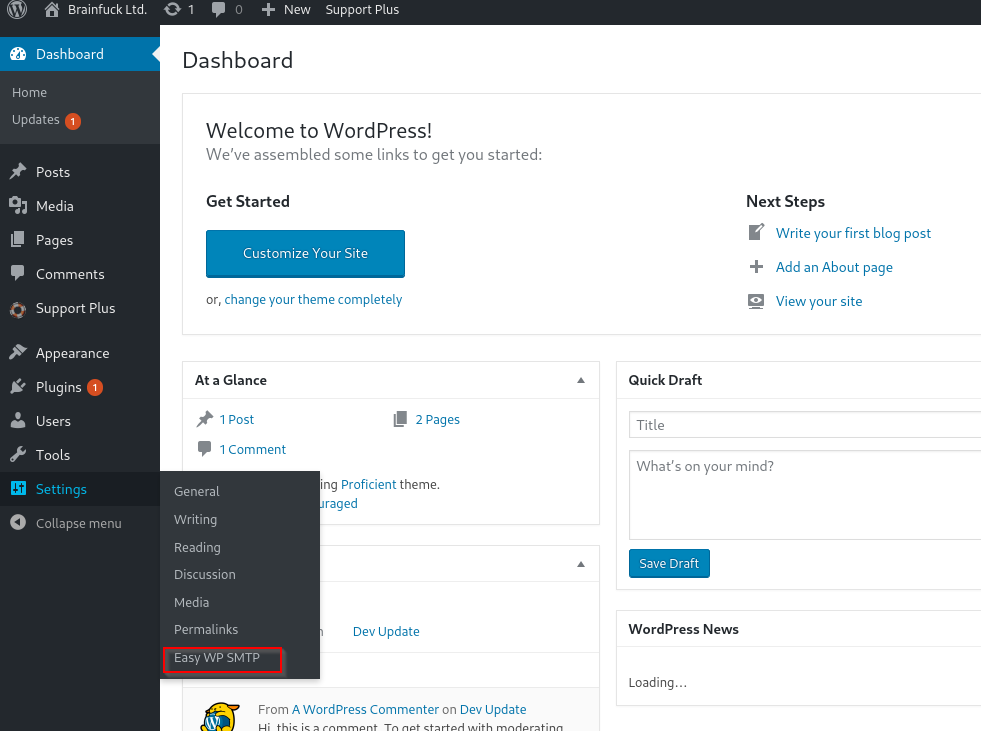Click the Customize Your Site button
981x731 pixels.
pyautogui.click(x=305, y=254)
